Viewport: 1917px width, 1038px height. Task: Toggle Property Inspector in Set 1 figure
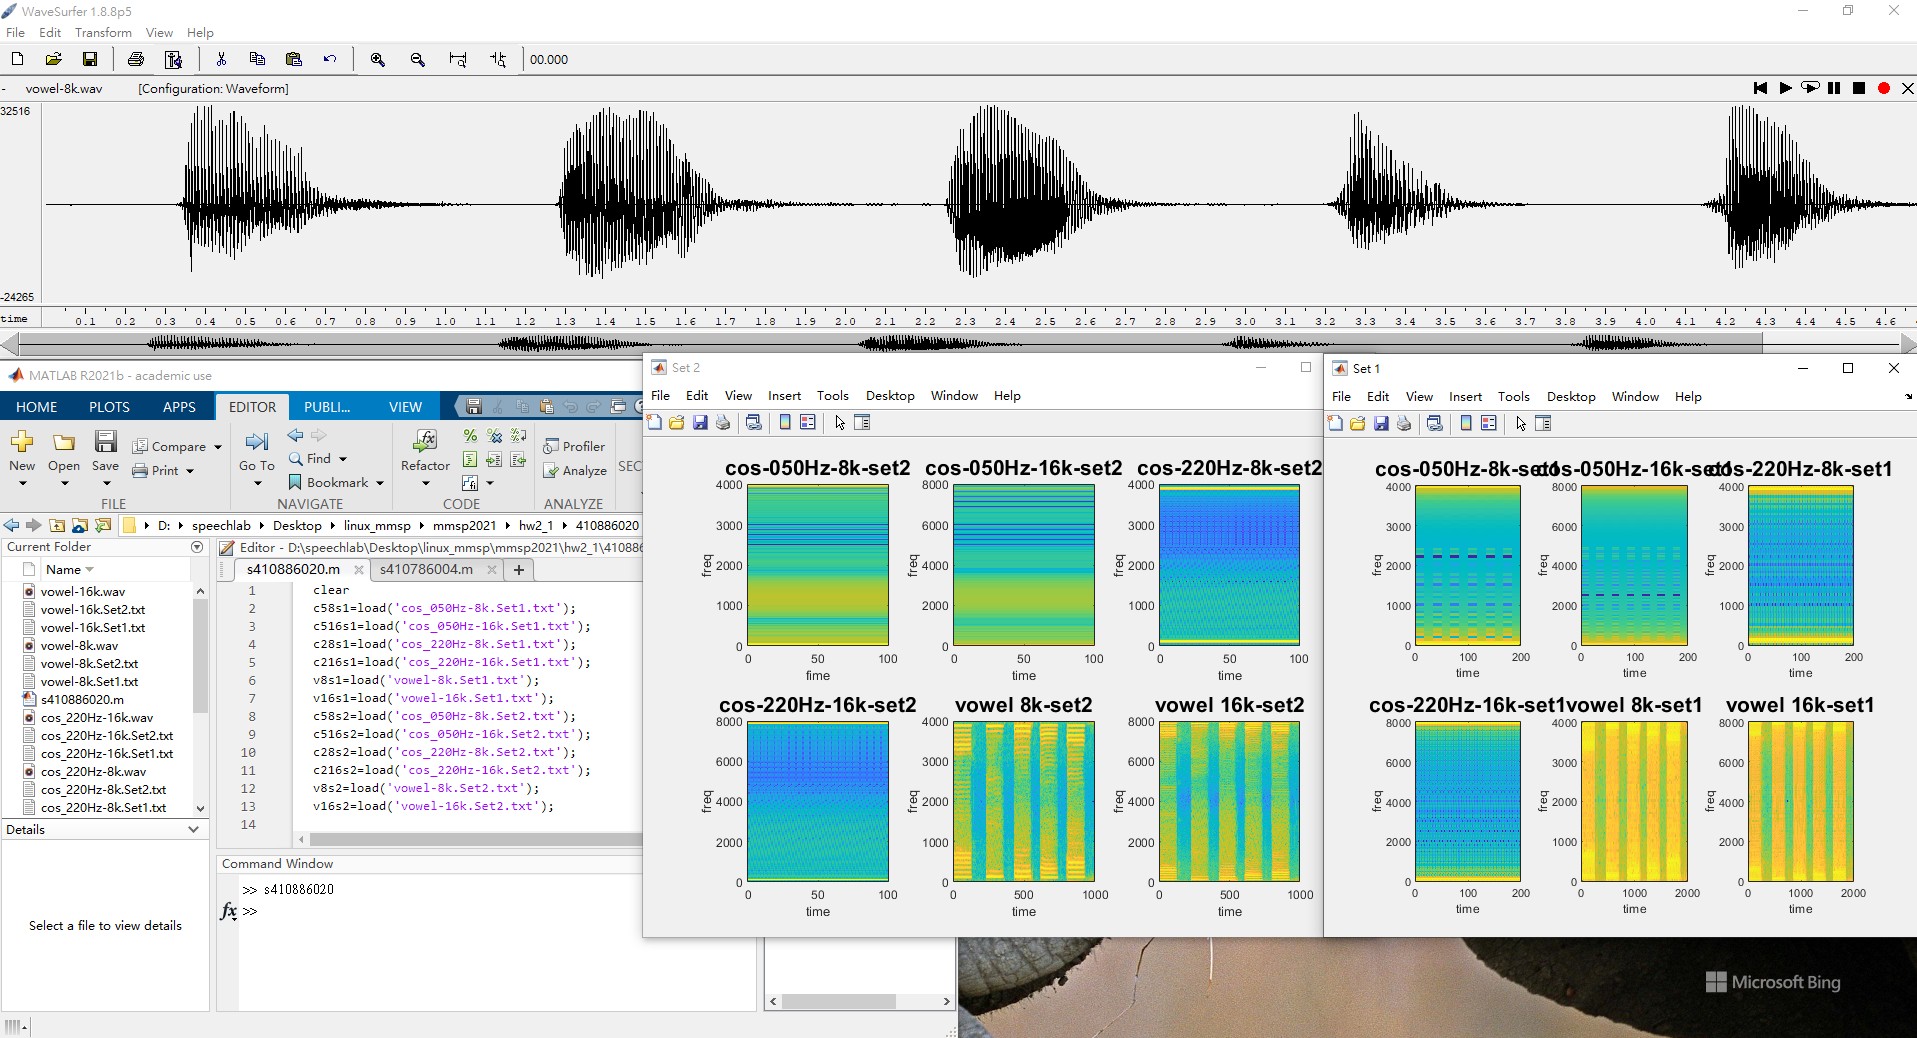pyautogui.click(x=1543, y=423)
